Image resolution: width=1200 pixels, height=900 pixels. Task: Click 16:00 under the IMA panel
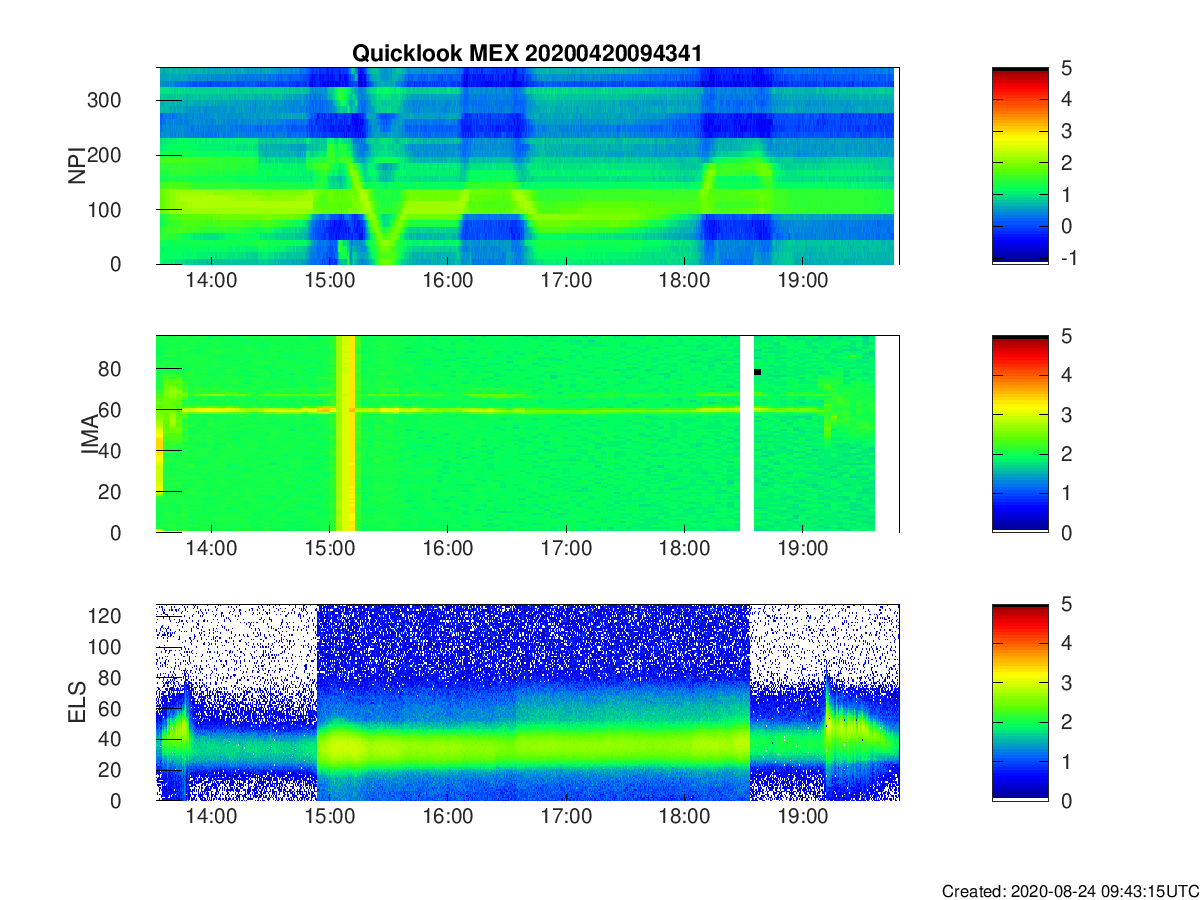point(448,549)
